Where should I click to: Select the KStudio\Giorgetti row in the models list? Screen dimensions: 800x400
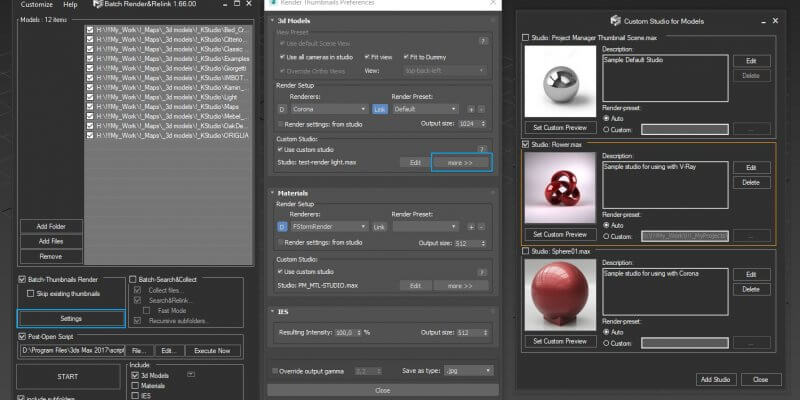168,68
